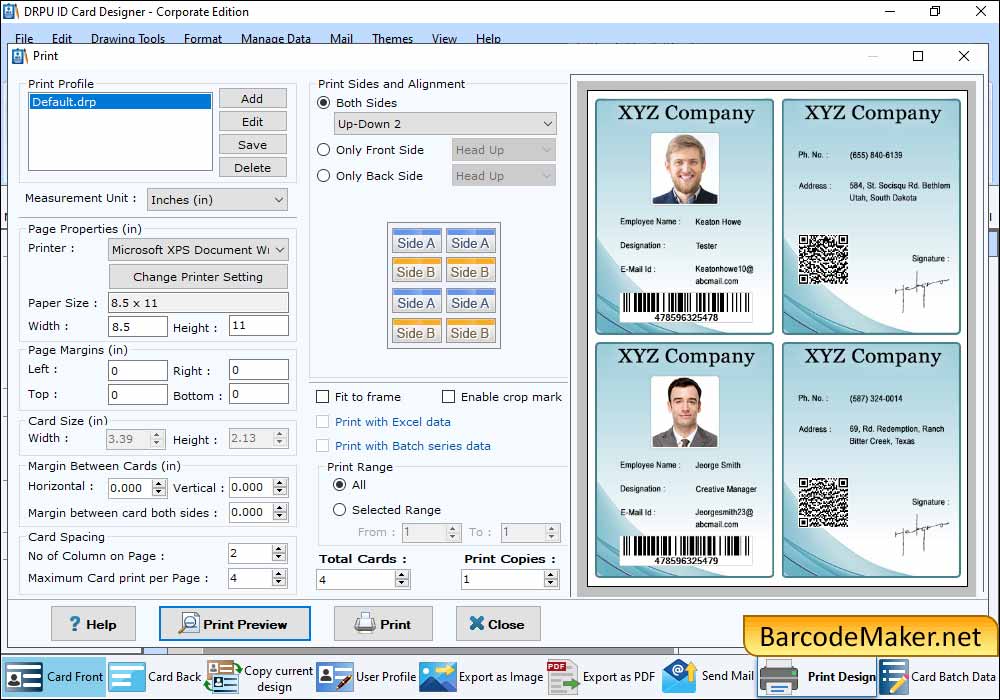Click Copy current design icon

pos(223,677)
